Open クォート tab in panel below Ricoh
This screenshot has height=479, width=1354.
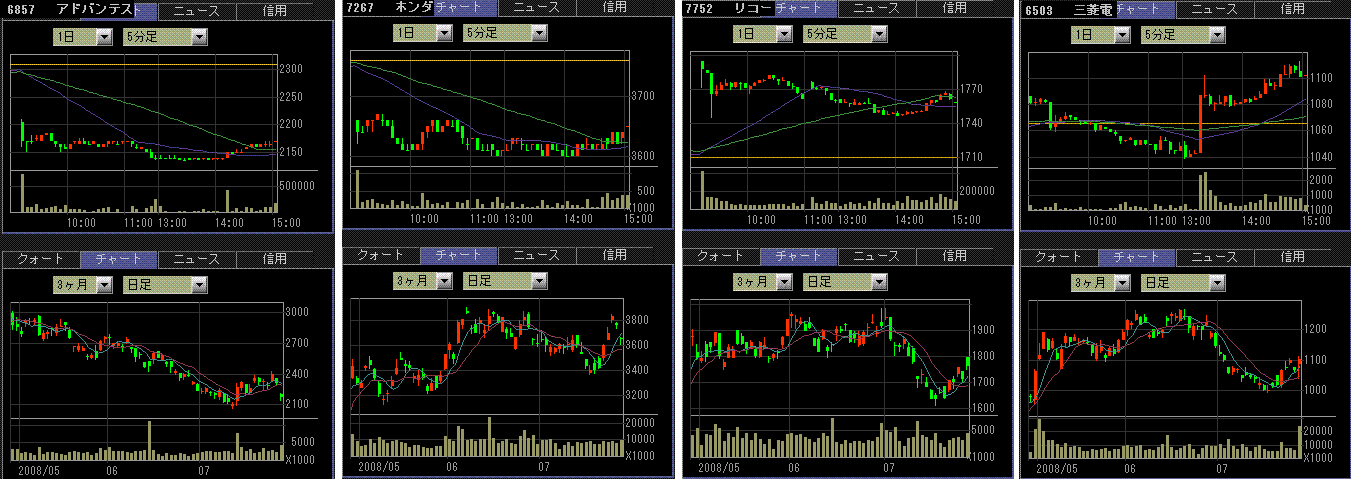point(721,256)
